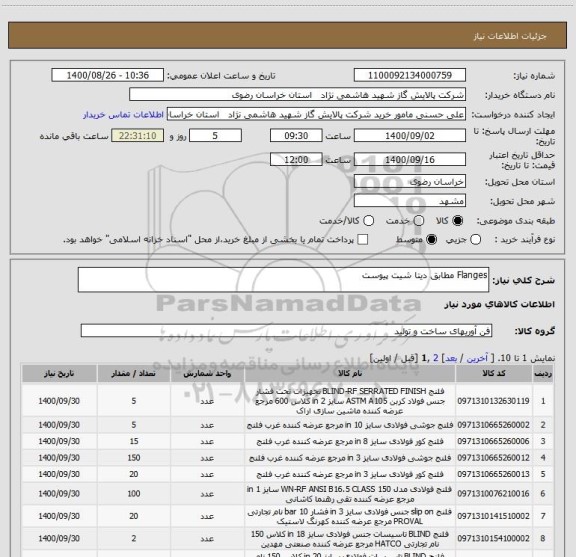Click the BLIND HATCO 18 in flange item
The image size is (576, 557).
(x=350, y=539)
